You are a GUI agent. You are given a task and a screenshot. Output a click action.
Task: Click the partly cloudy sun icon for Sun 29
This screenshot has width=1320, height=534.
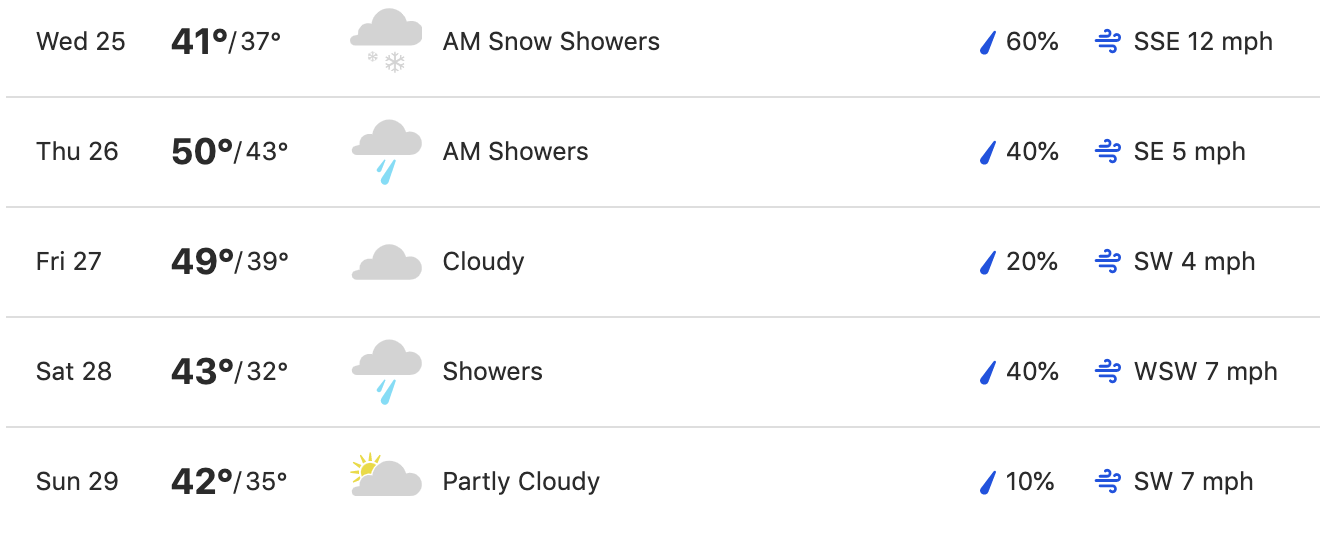click(x=386, y=476)
